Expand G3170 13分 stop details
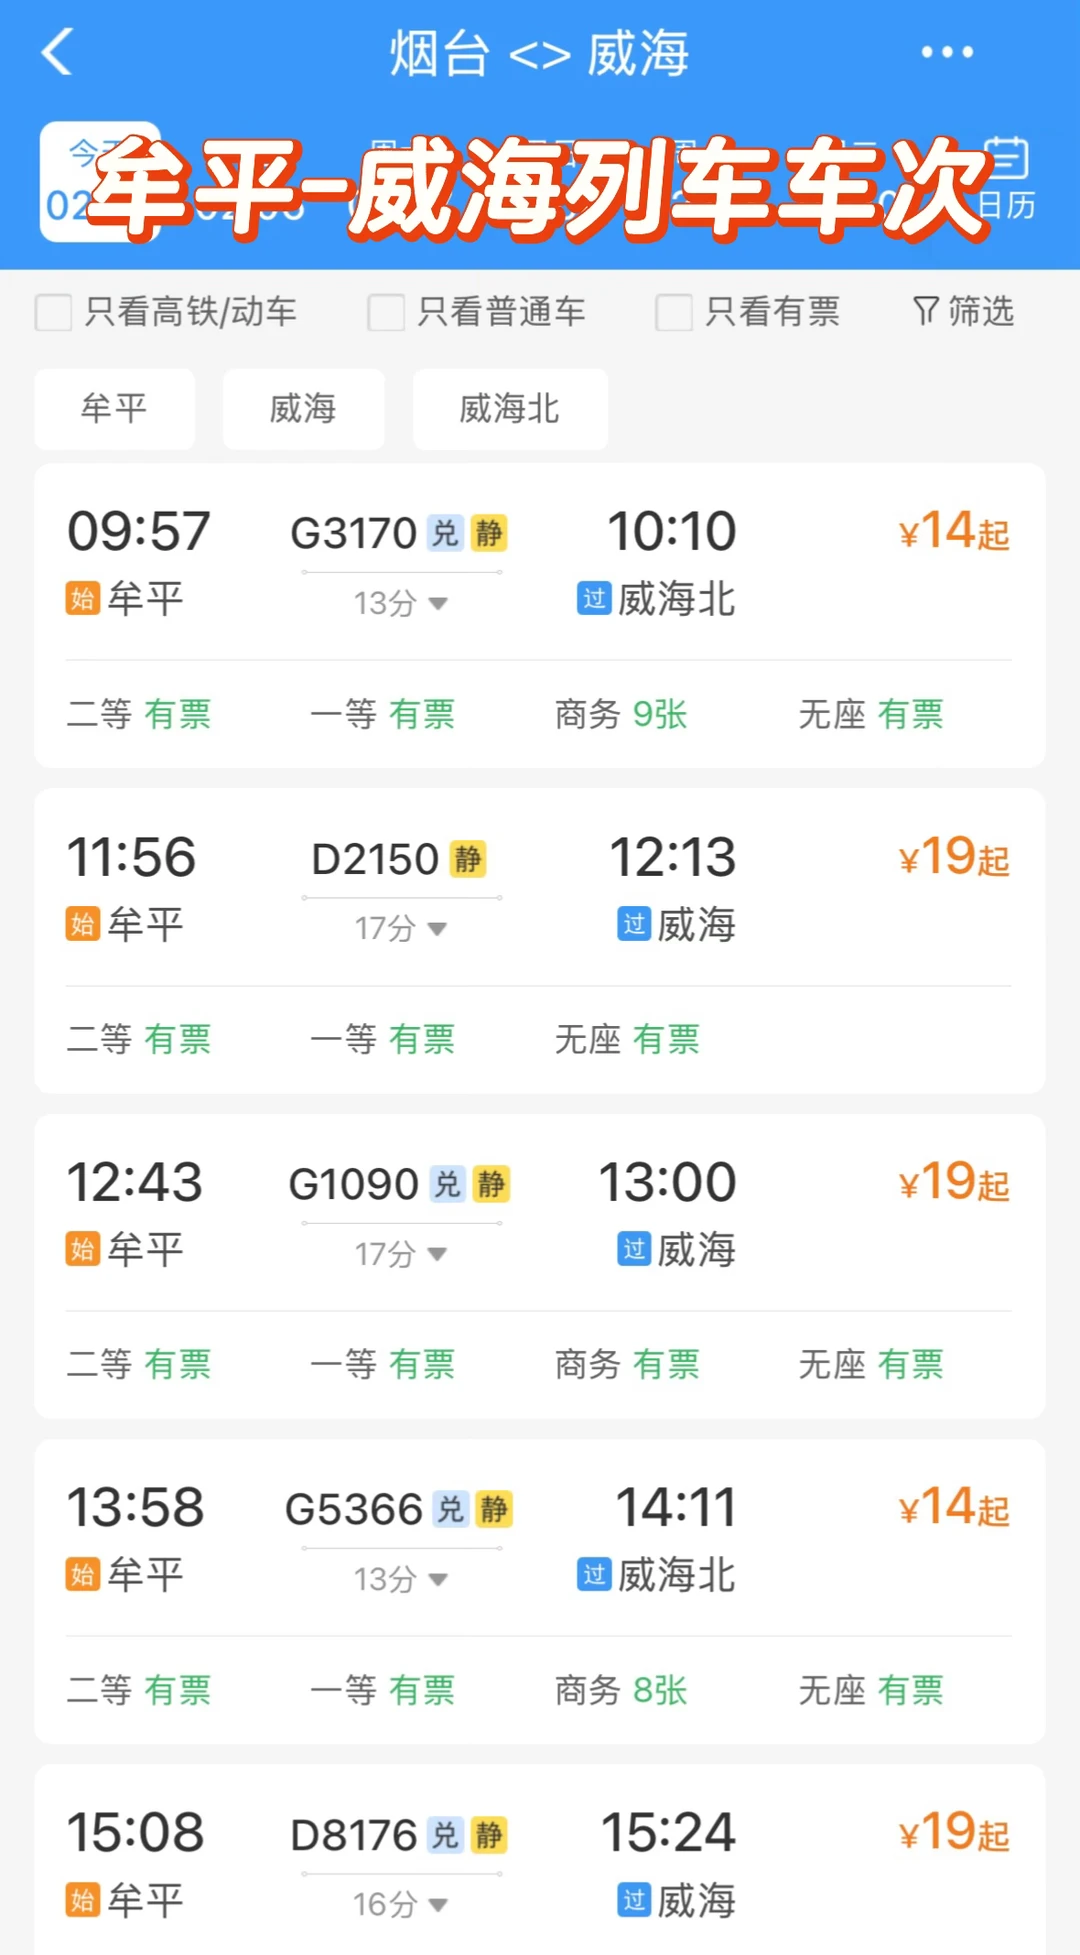Image resolution: width=1080 pixels, height=1955 pixels. 400,603
